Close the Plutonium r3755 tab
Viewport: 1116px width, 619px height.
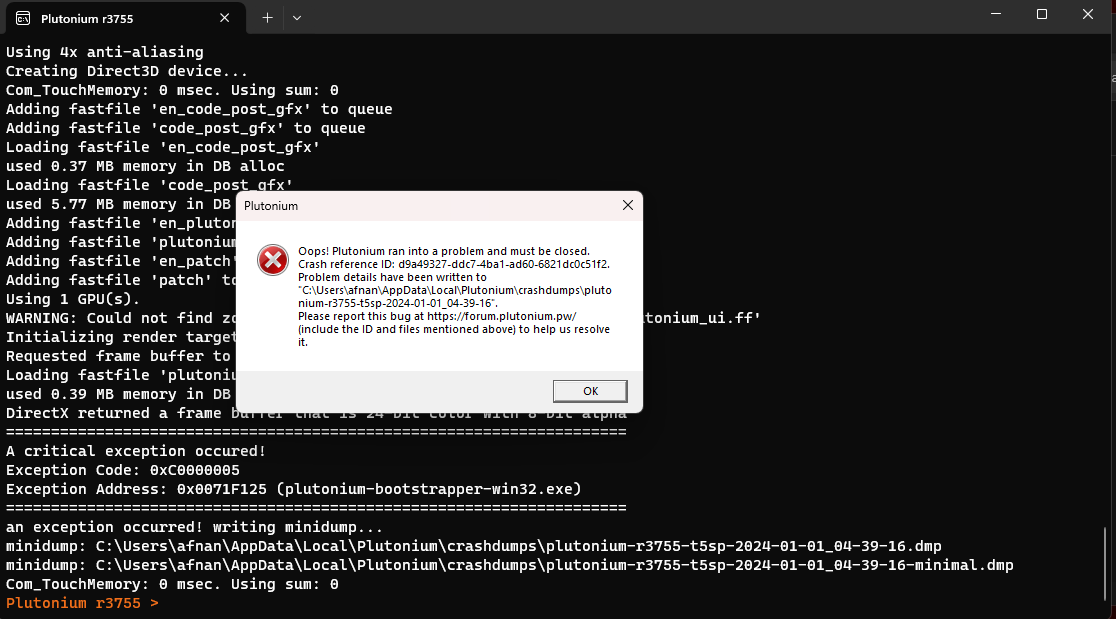pos(224,18)
